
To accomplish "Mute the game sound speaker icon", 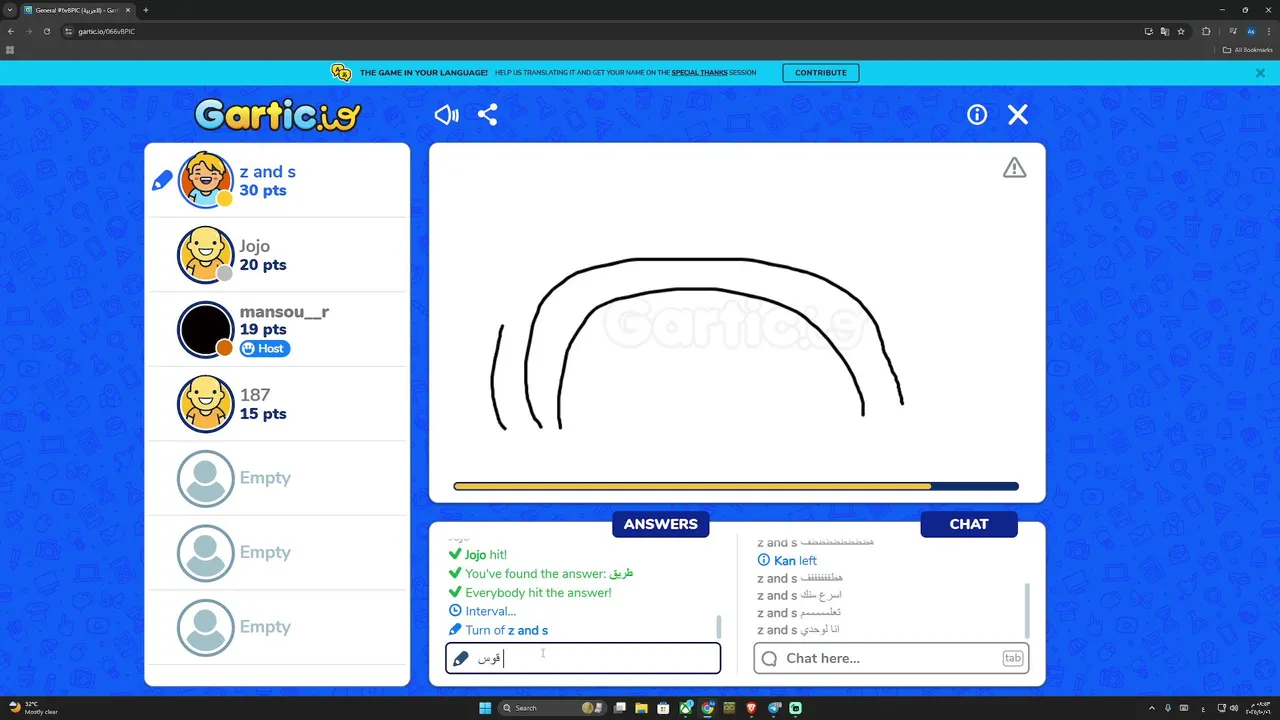I will pos(446,115).
